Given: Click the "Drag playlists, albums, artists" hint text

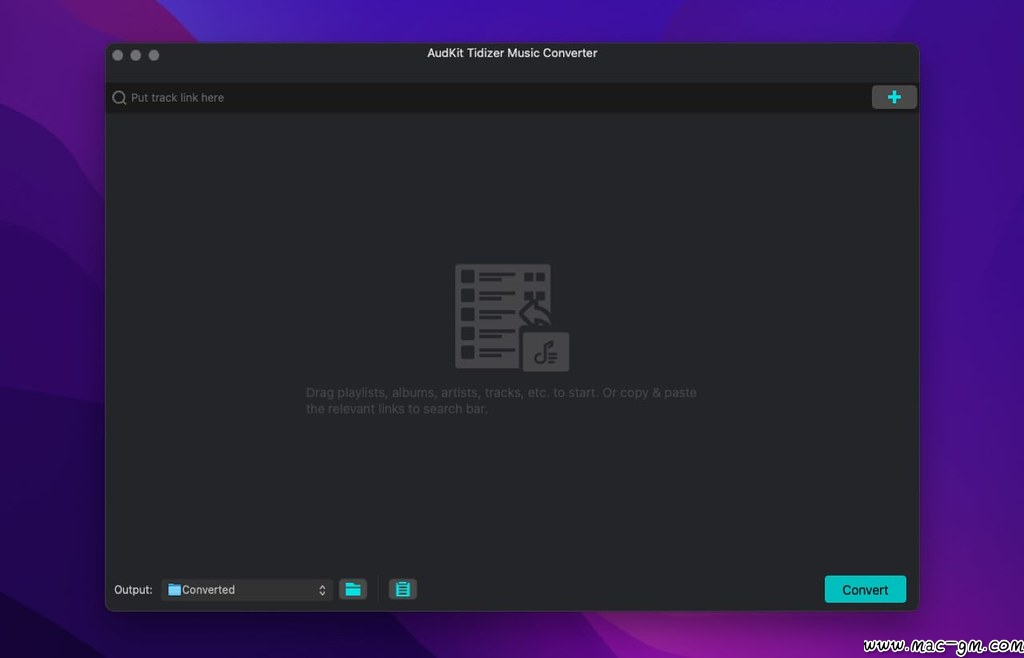Looking at the screenshot, I should 501,401.
